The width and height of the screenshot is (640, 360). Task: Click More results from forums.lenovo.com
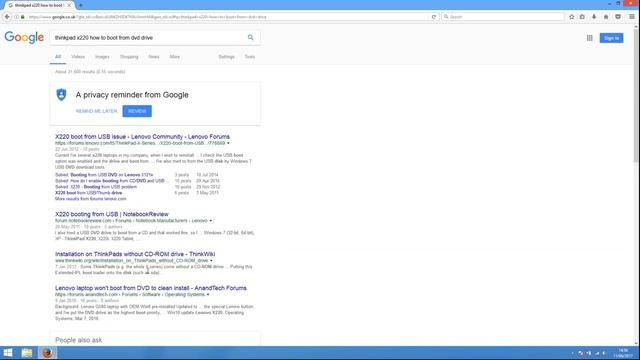91,199
